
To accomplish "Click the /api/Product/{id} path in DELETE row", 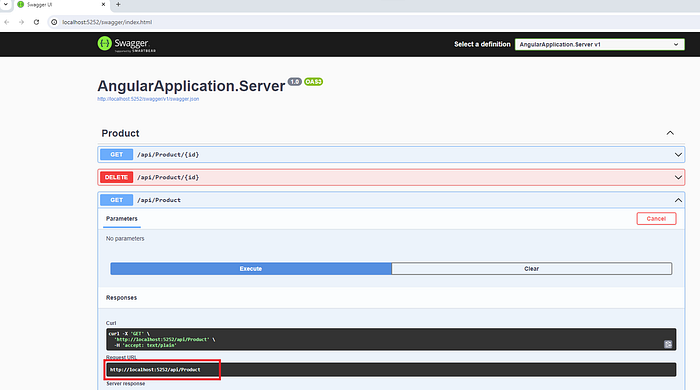I will pos(168,178).
